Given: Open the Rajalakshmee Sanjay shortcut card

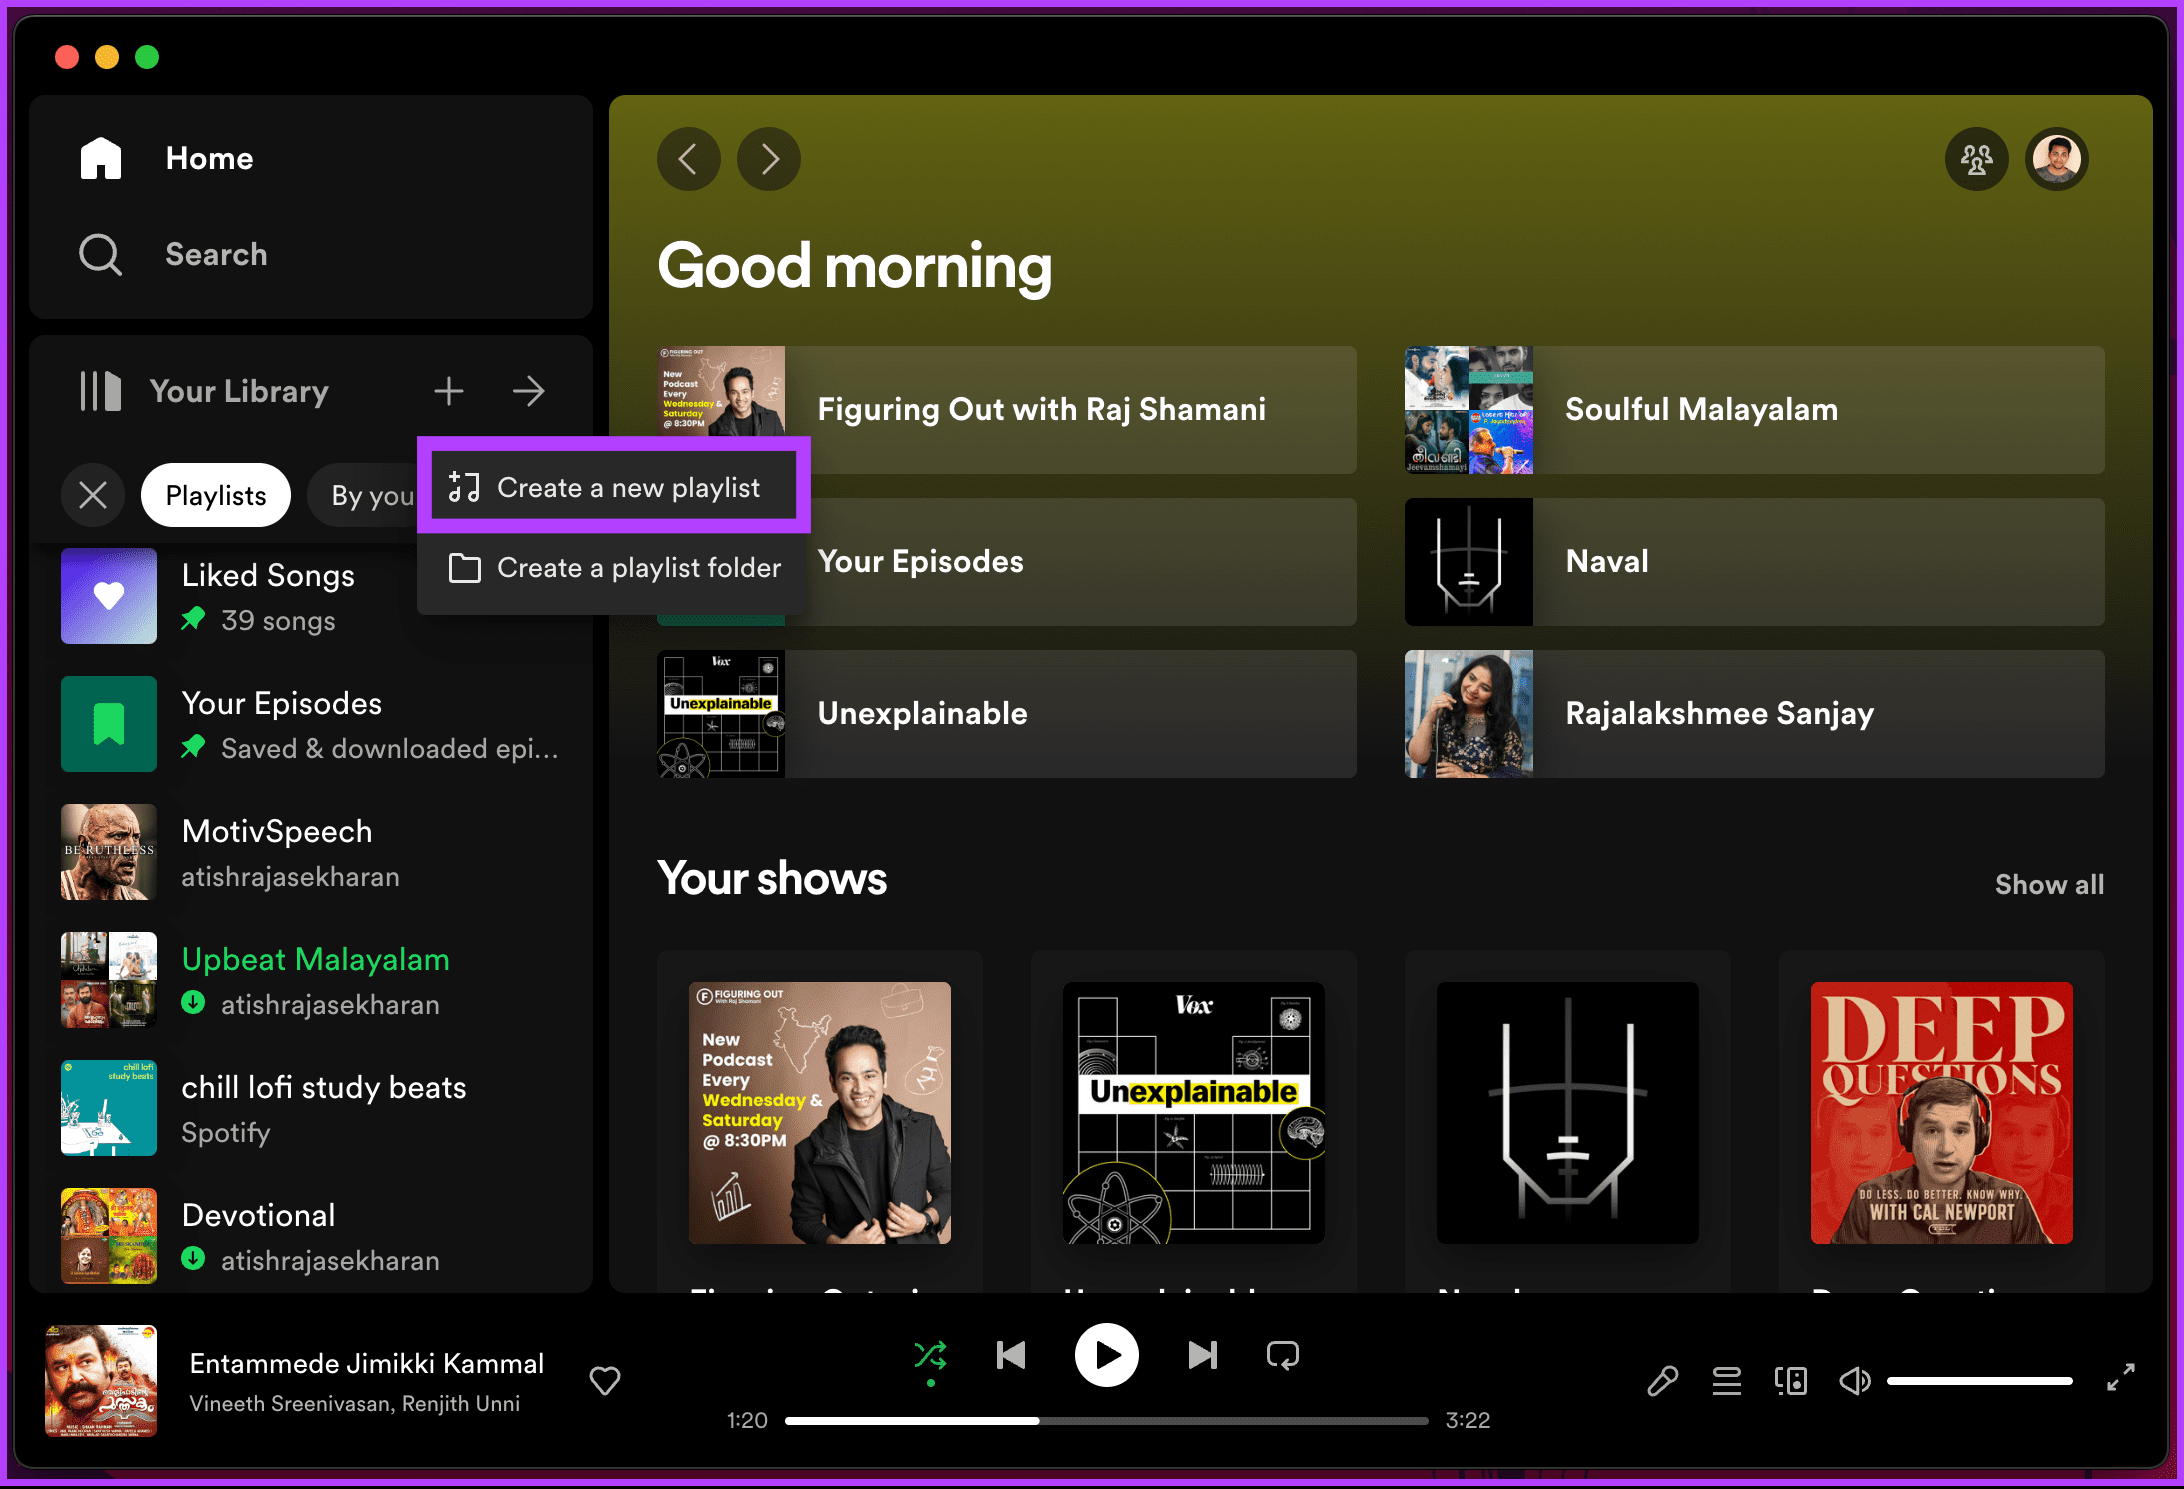Looking at the screenshot, I should click(x=1755, y=714).
